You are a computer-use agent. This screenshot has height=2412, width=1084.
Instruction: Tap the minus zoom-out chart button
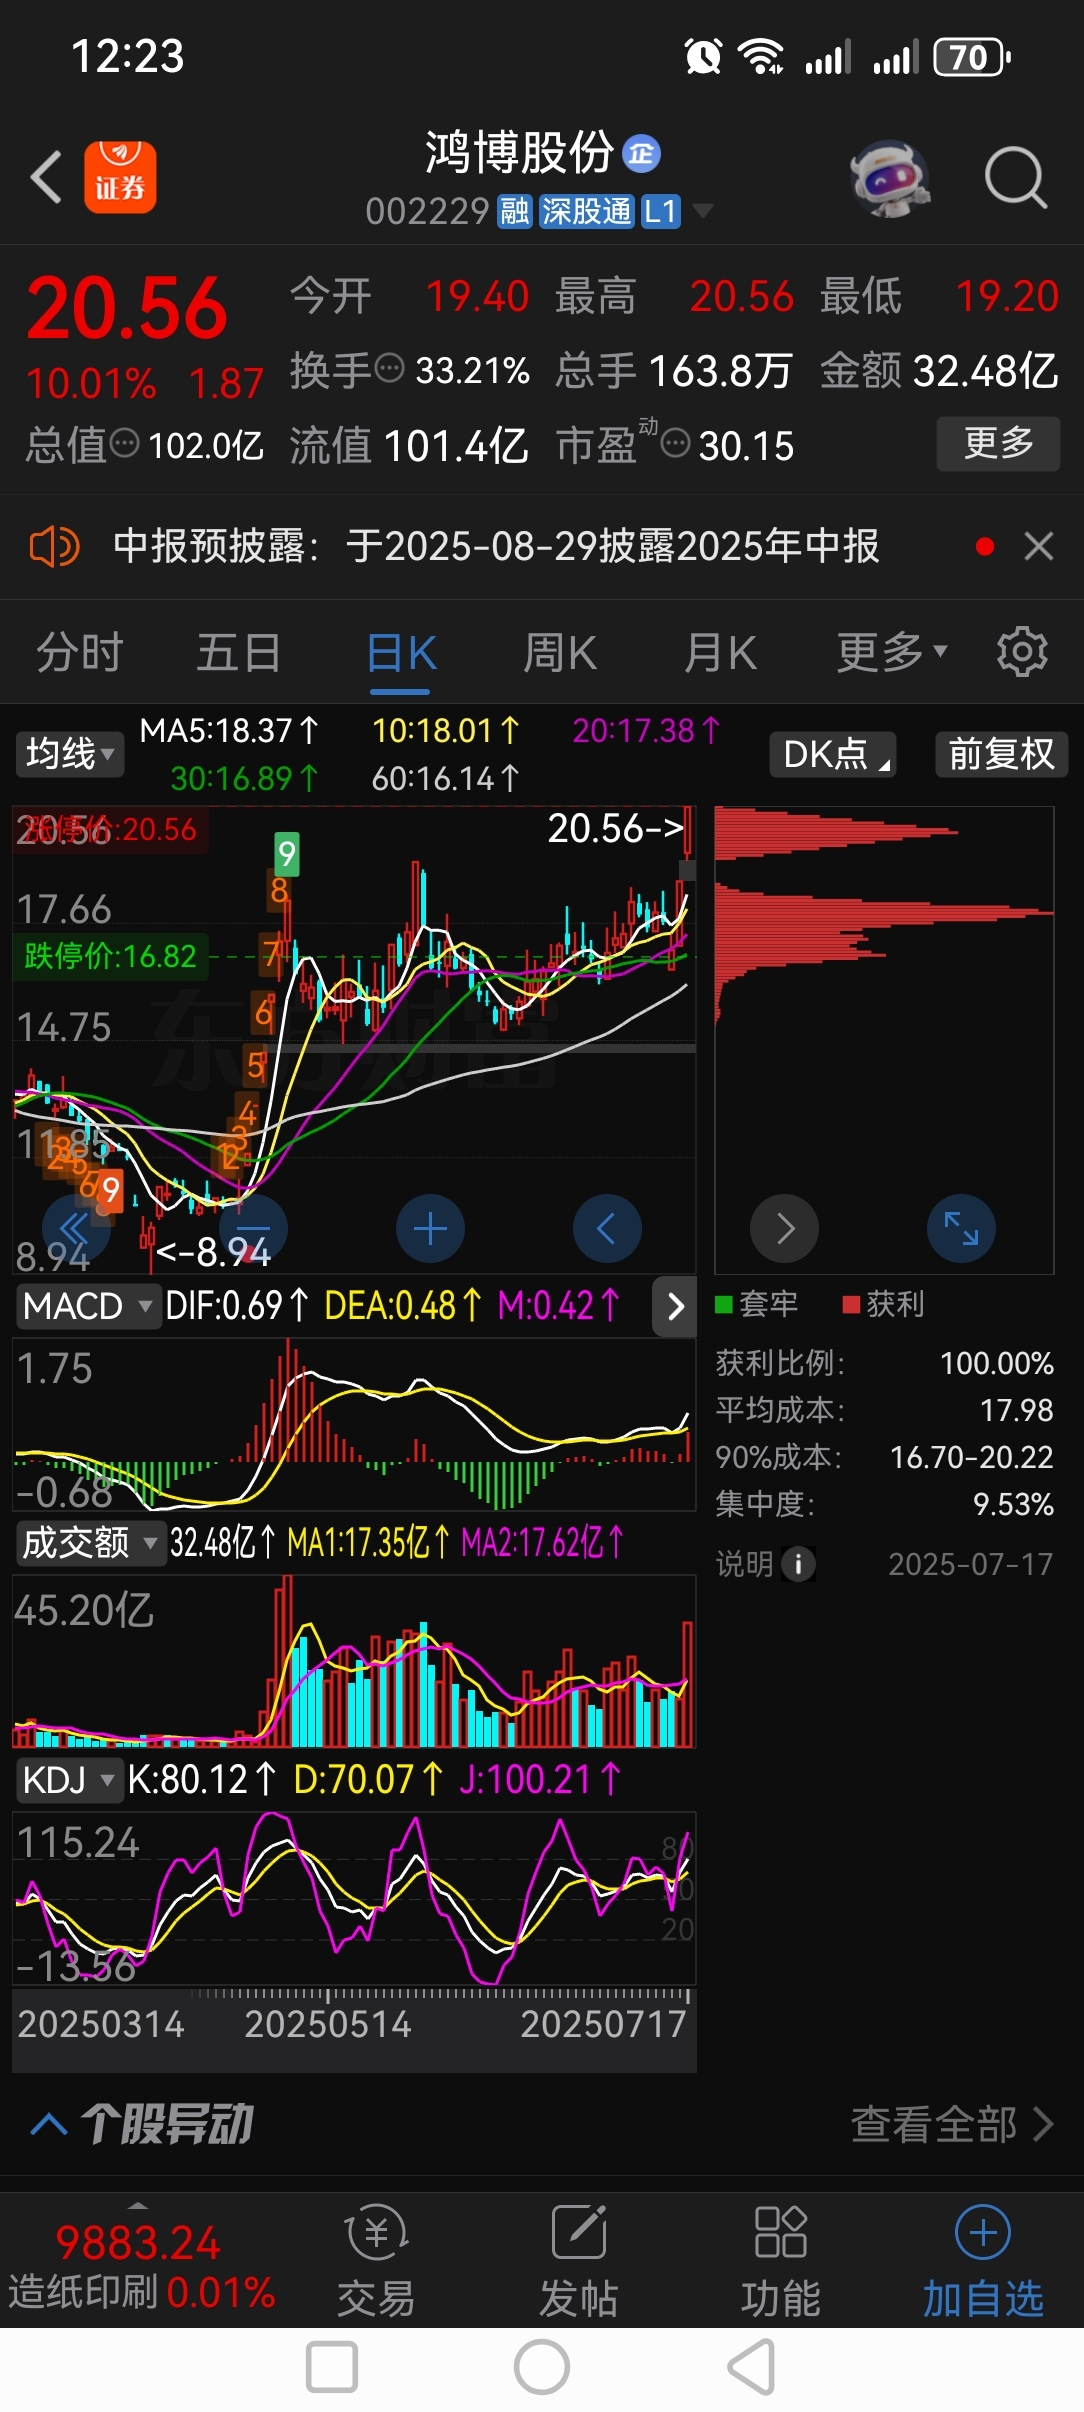253,1228
